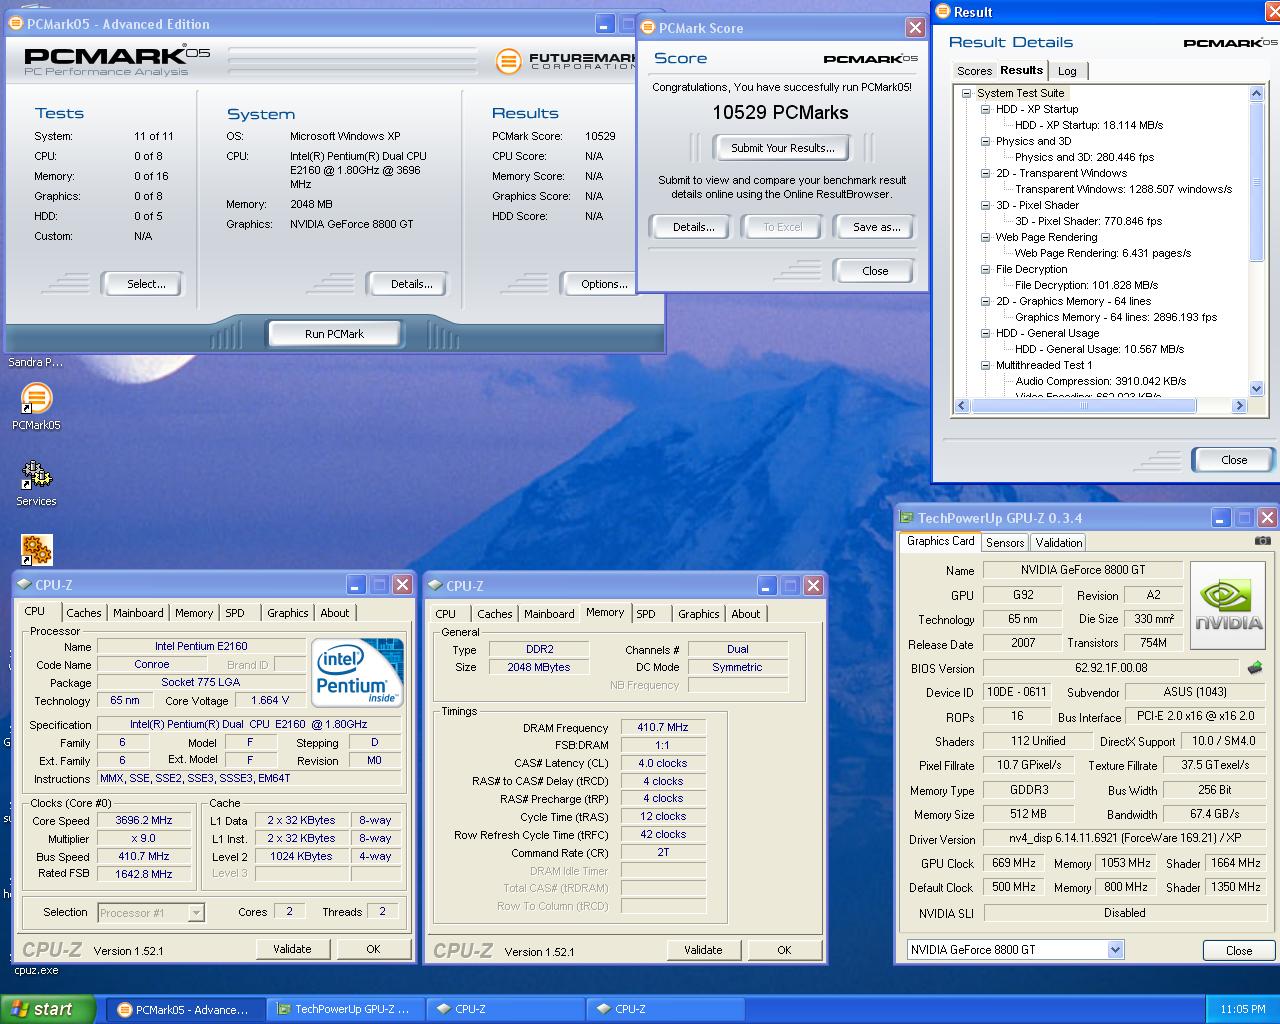This screenshot has height=1024, width=1280.
Task: Collapse the Physics and 3D node
Action: [x=985, y=141]
